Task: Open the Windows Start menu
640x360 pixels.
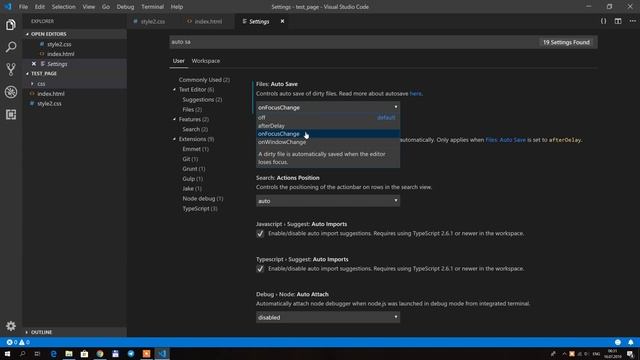Action: point(7,353)
